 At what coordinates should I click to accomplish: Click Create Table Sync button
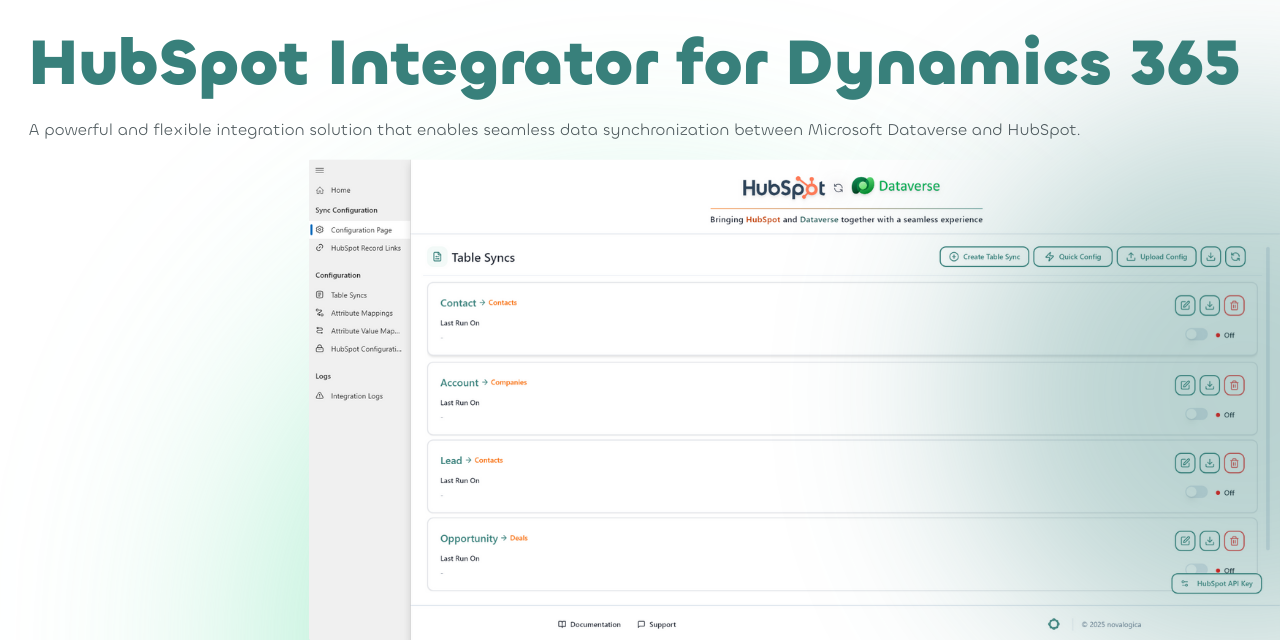984,257
